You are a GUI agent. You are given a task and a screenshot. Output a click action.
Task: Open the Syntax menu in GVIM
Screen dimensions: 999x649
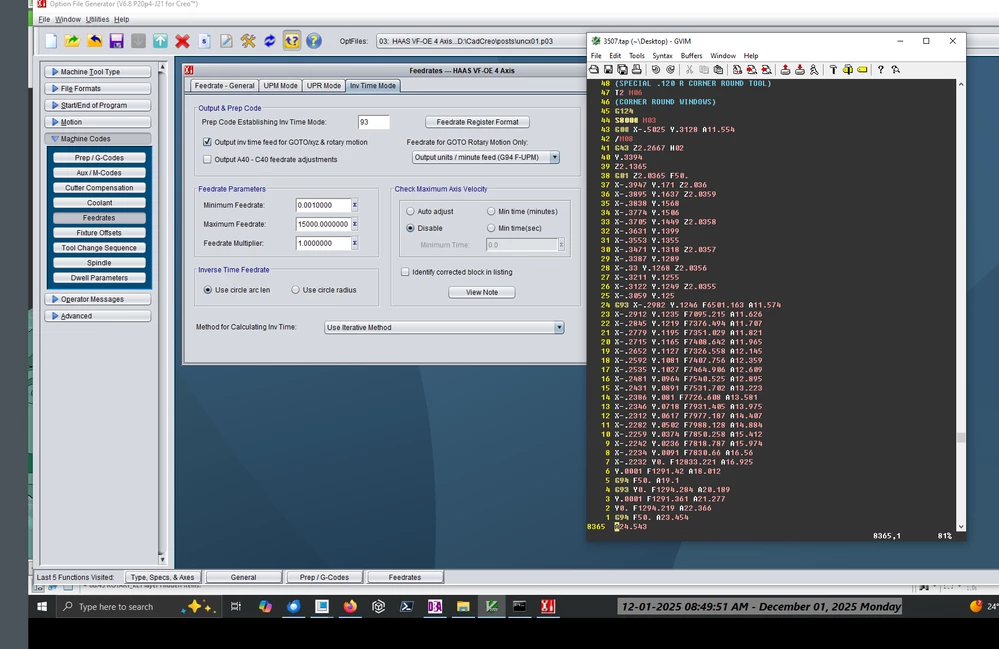[x=662, y=55]
